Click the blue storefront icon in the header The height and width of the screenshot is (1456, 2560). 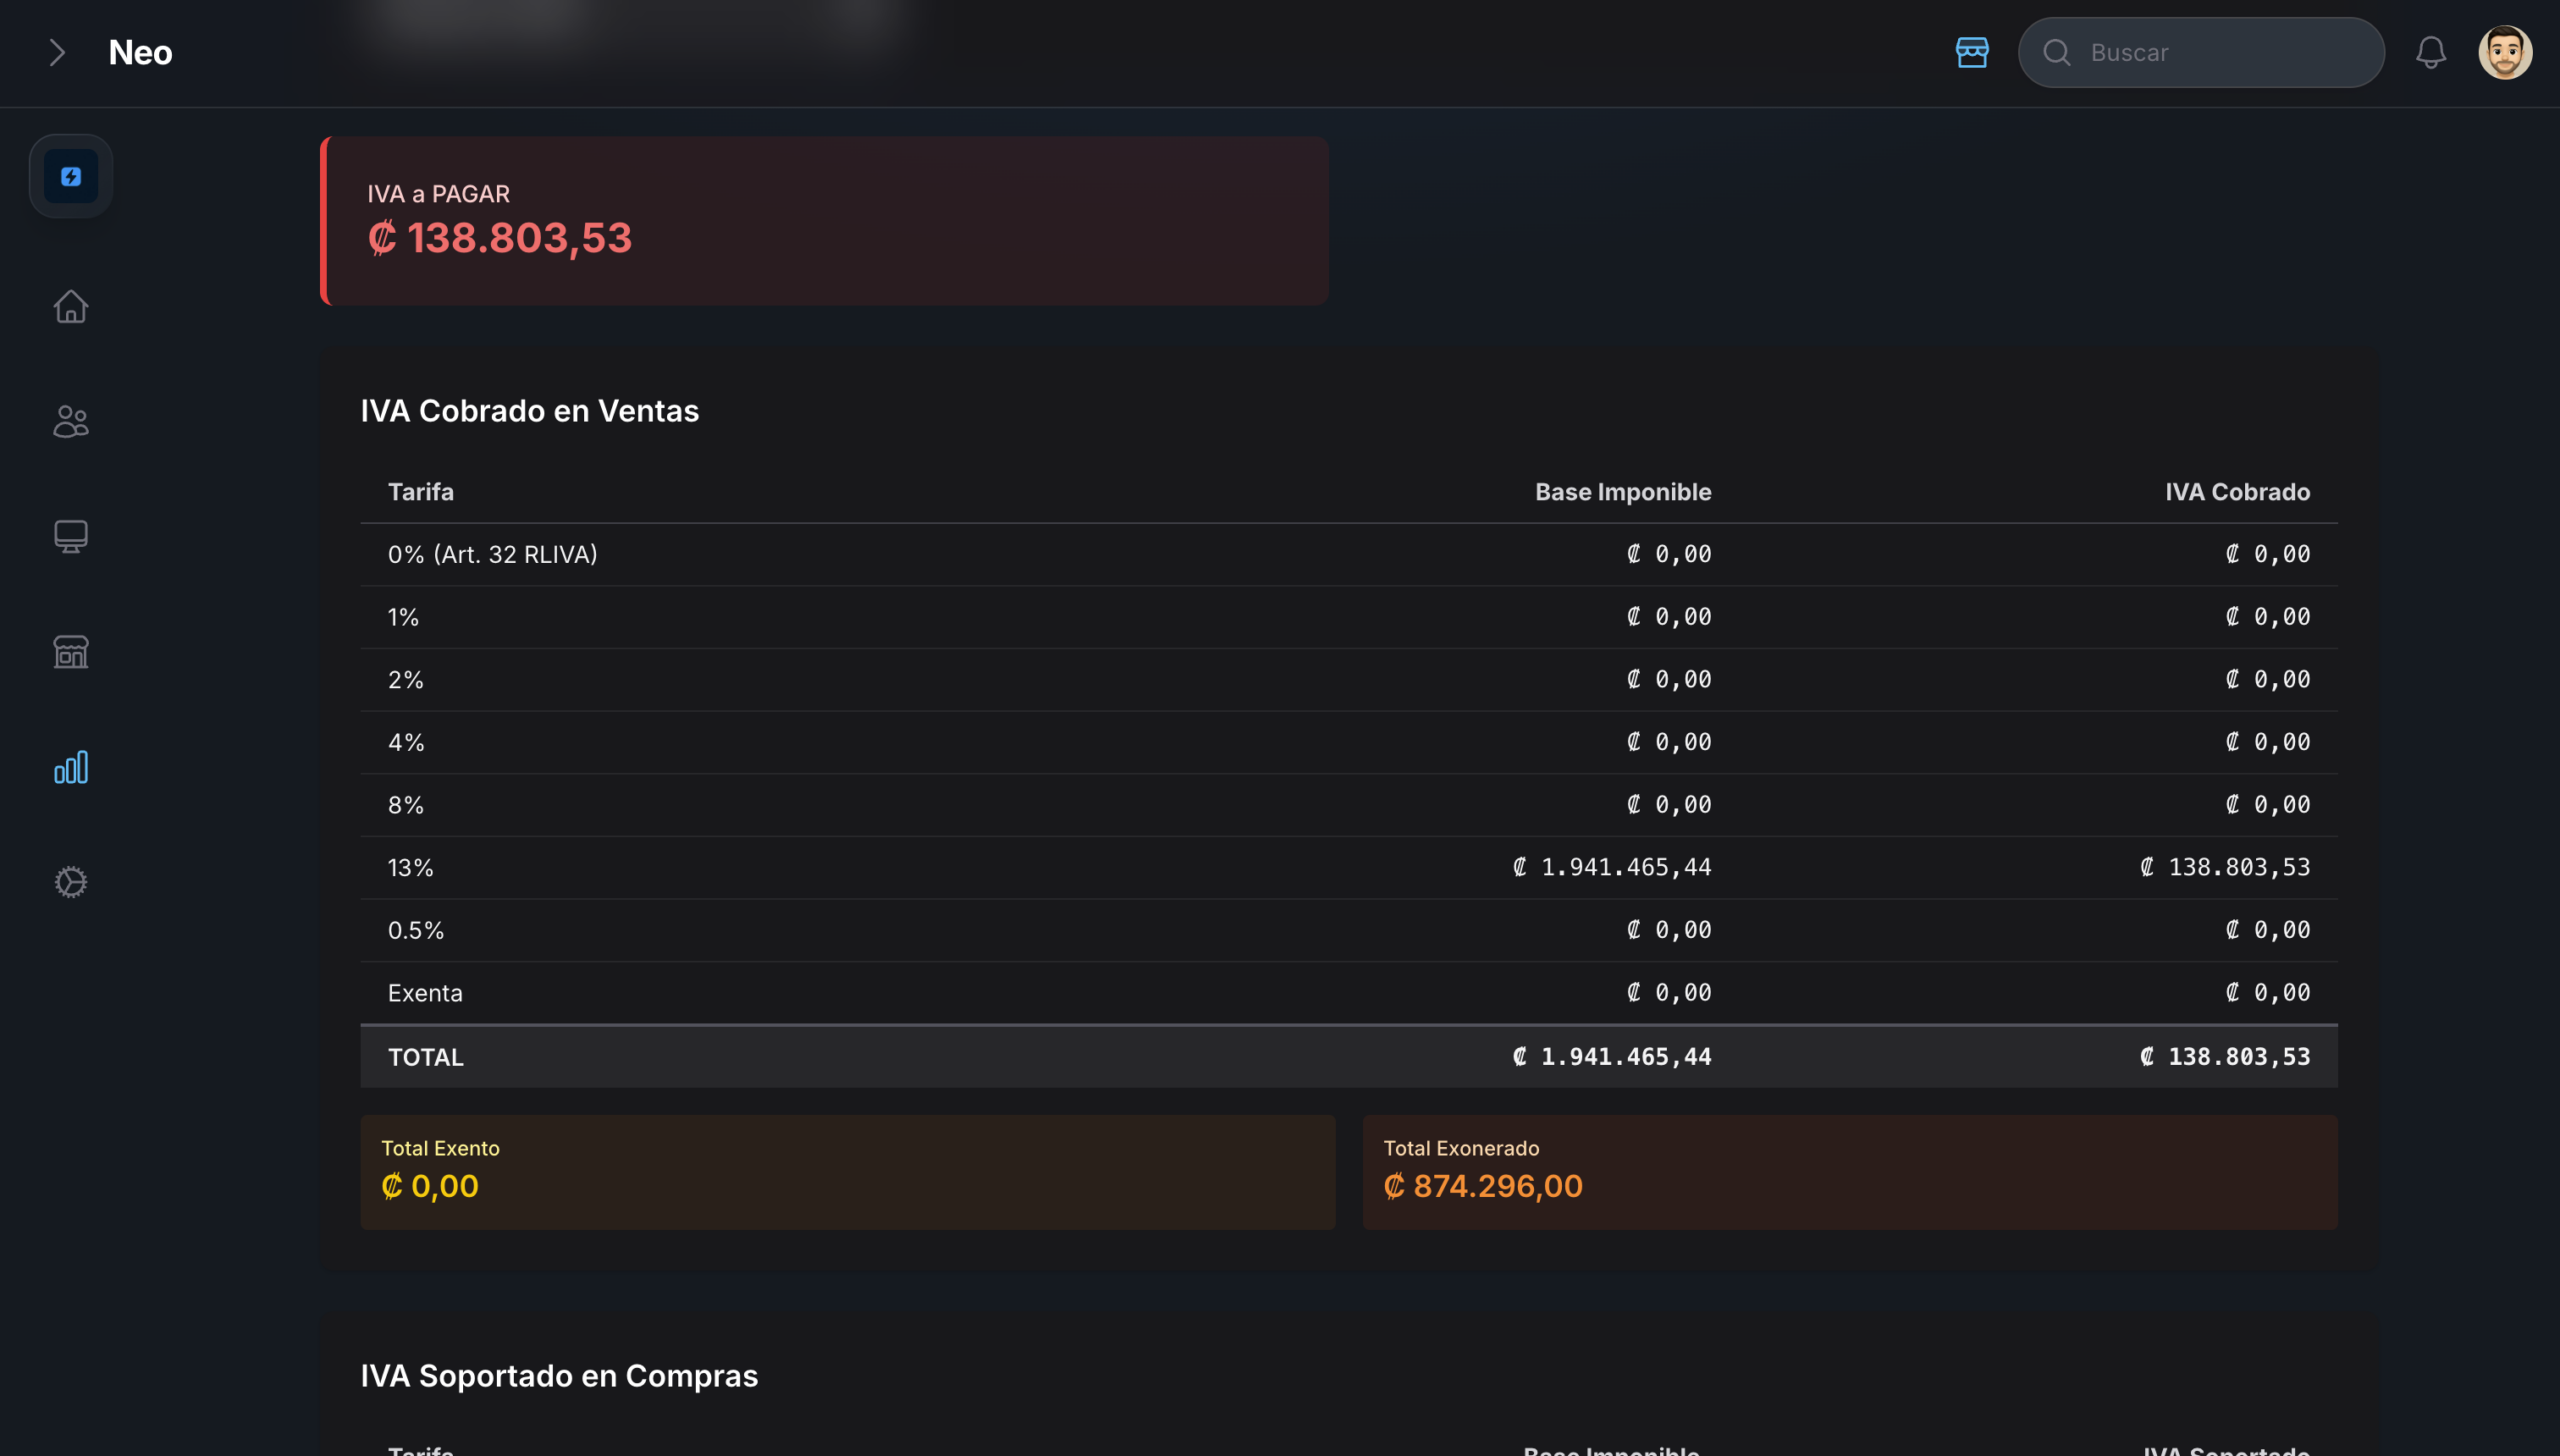[x=1972, y=52]
